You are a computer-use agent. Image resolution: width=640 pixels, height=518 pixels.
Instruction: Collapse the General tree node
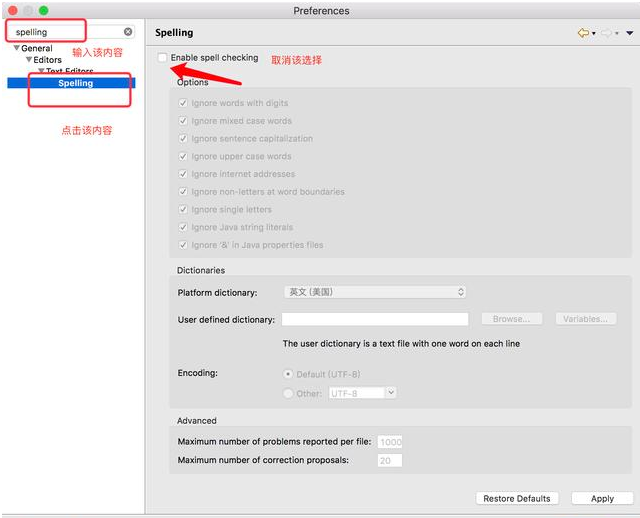17,48
